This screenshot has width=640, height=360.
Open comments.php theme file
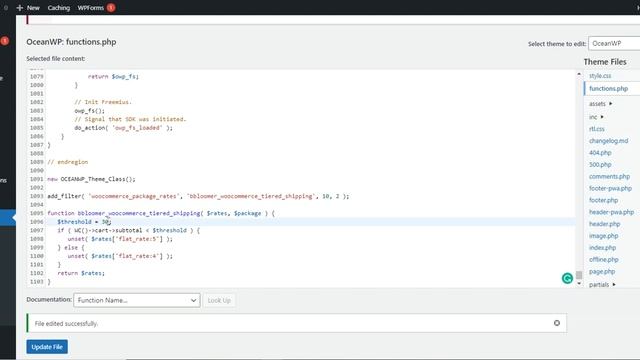pyautogui.click(x=609, y=176)
